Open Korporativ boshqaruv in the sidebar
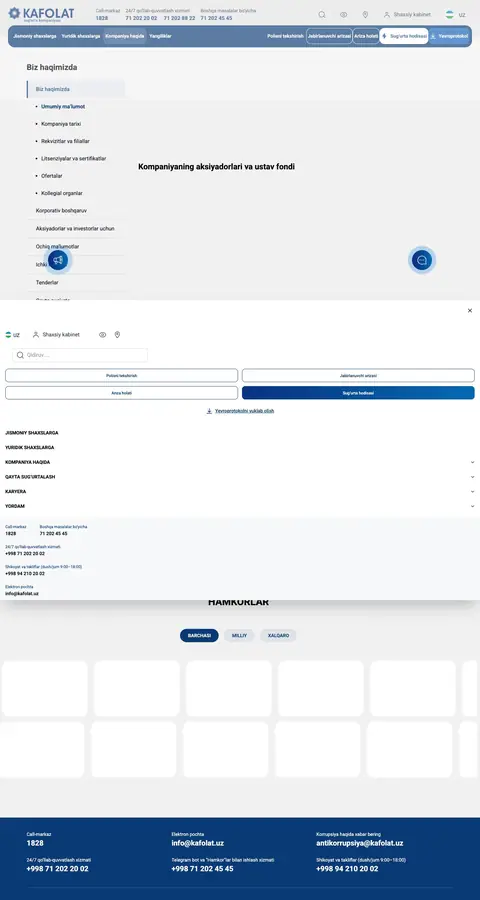 [61, 211]
